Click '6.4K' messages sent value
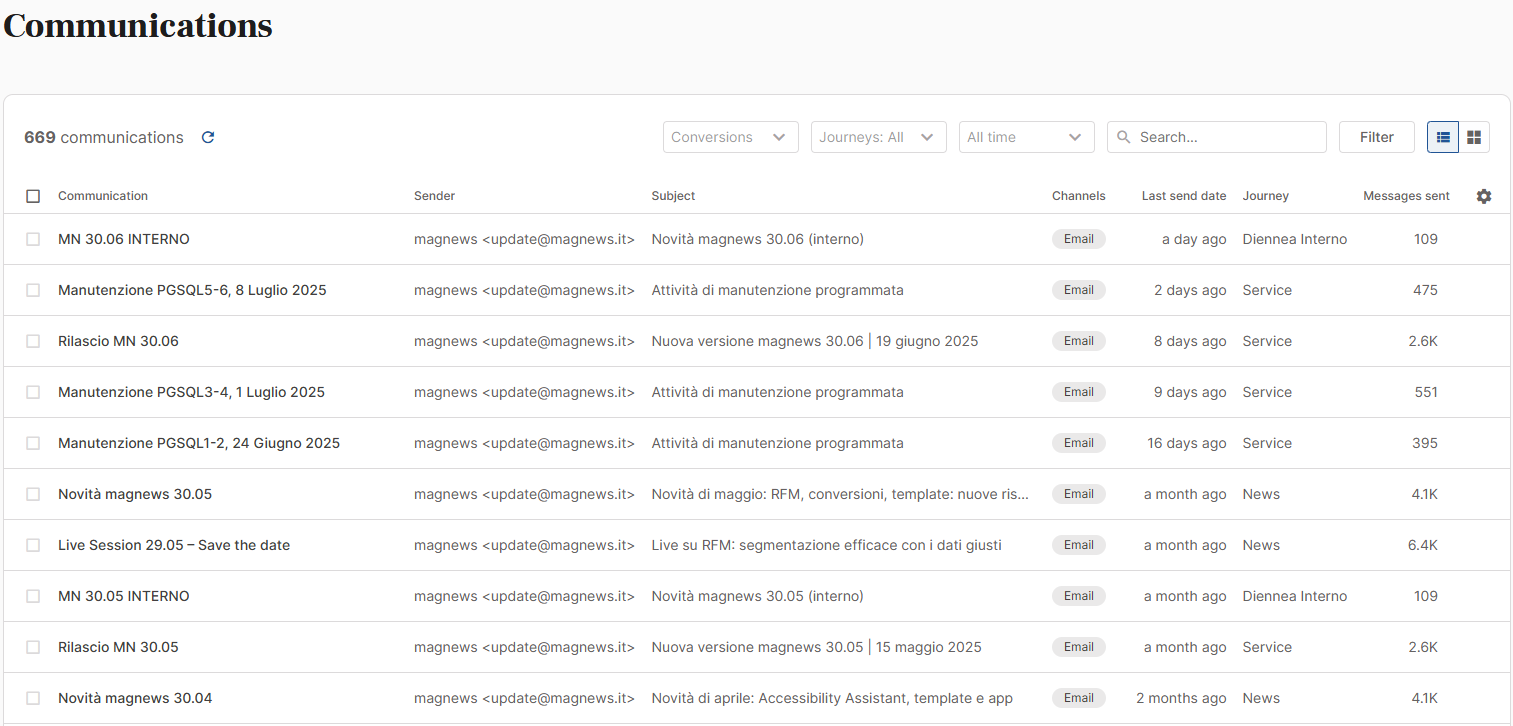Viewport: 1513px width, 726px height. point(1422,545)
